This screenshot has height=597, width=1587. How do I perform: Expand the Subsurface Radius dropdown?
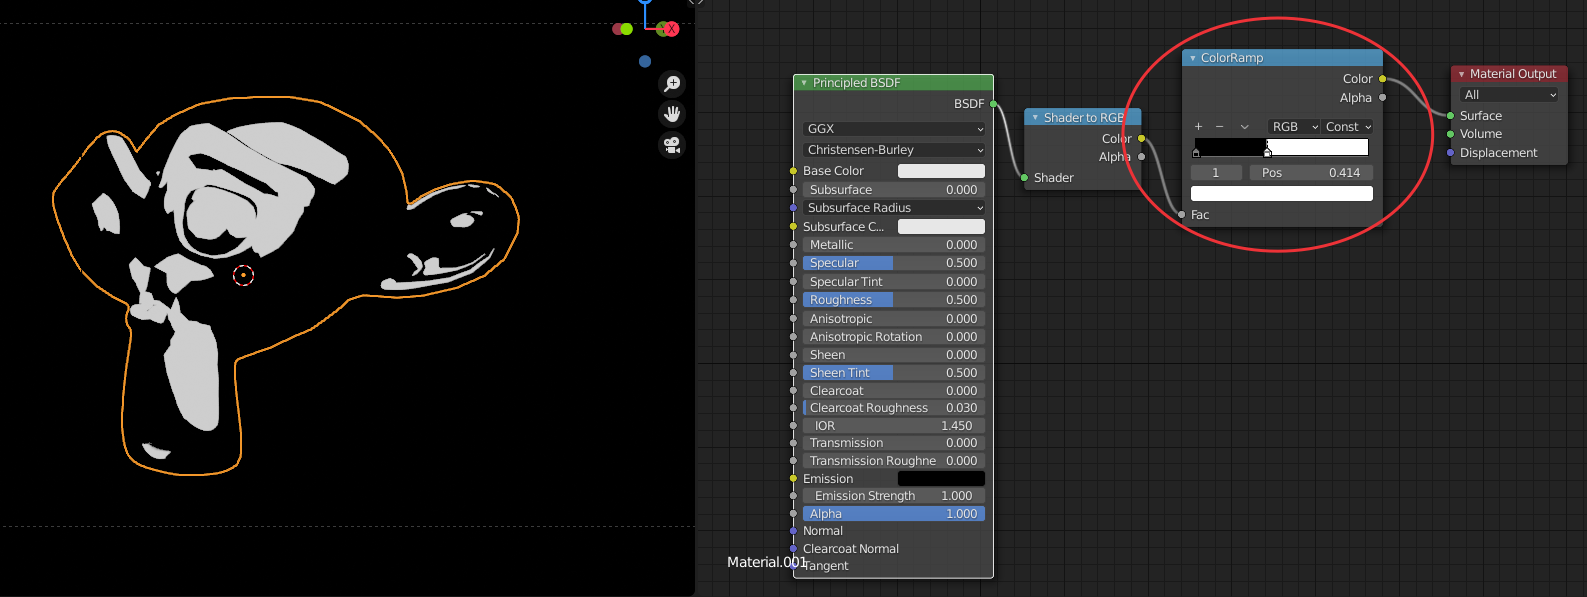coord(894,208)
